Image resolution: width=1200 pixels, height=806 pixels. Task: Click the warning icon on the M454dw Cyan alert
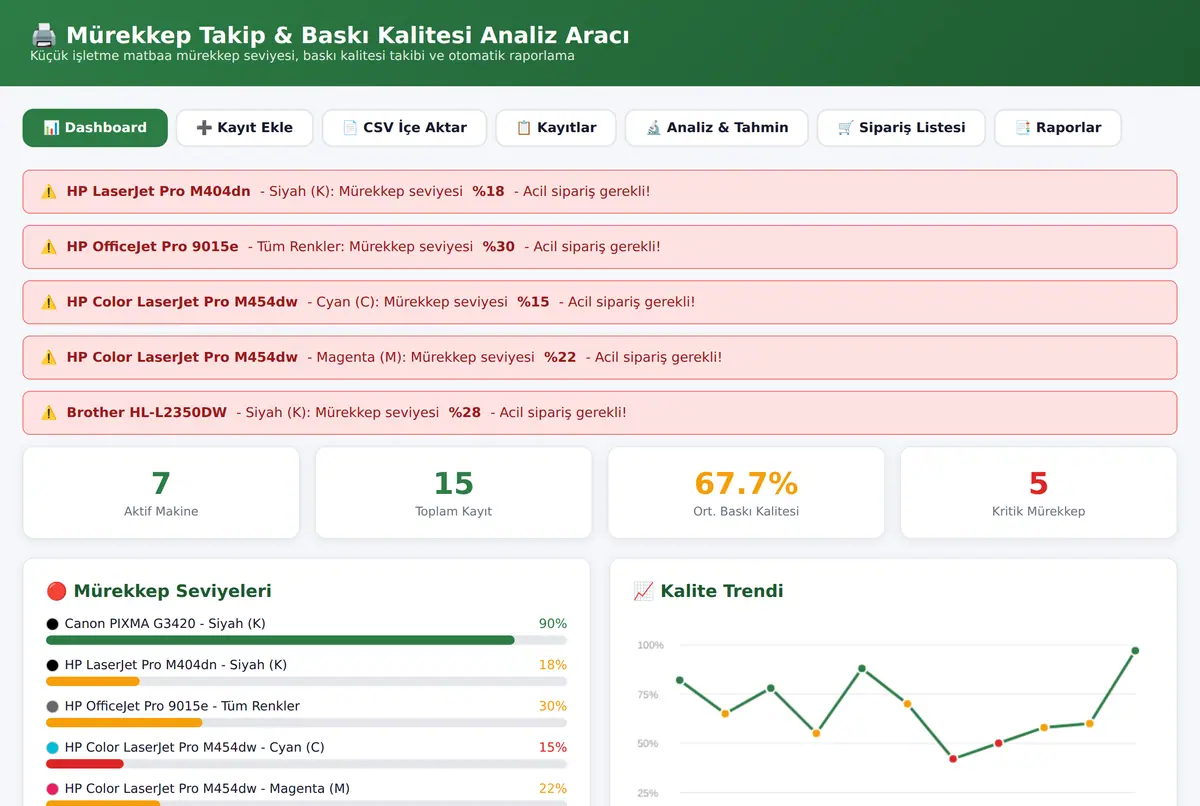coord(49,302)
